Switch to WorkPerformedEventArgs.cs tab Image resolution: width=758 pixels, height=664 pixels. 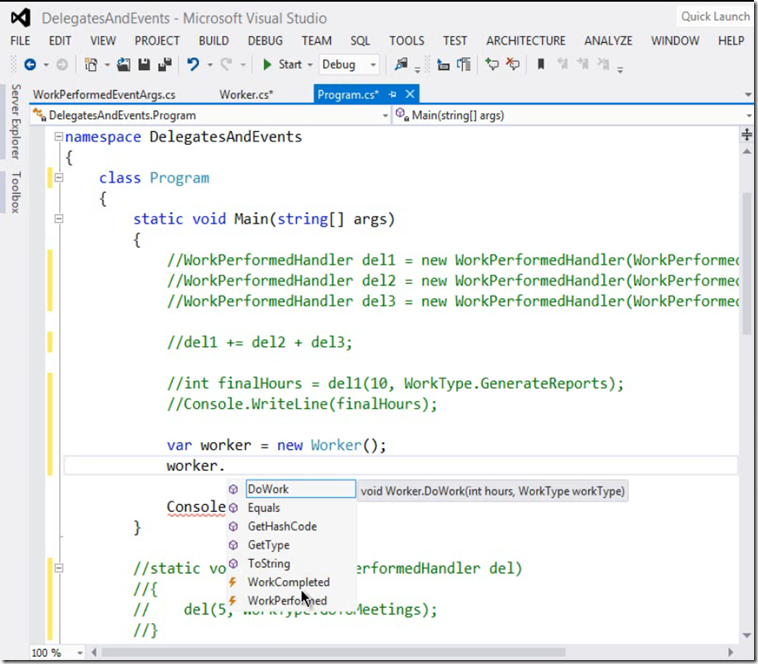click(104, 95)
